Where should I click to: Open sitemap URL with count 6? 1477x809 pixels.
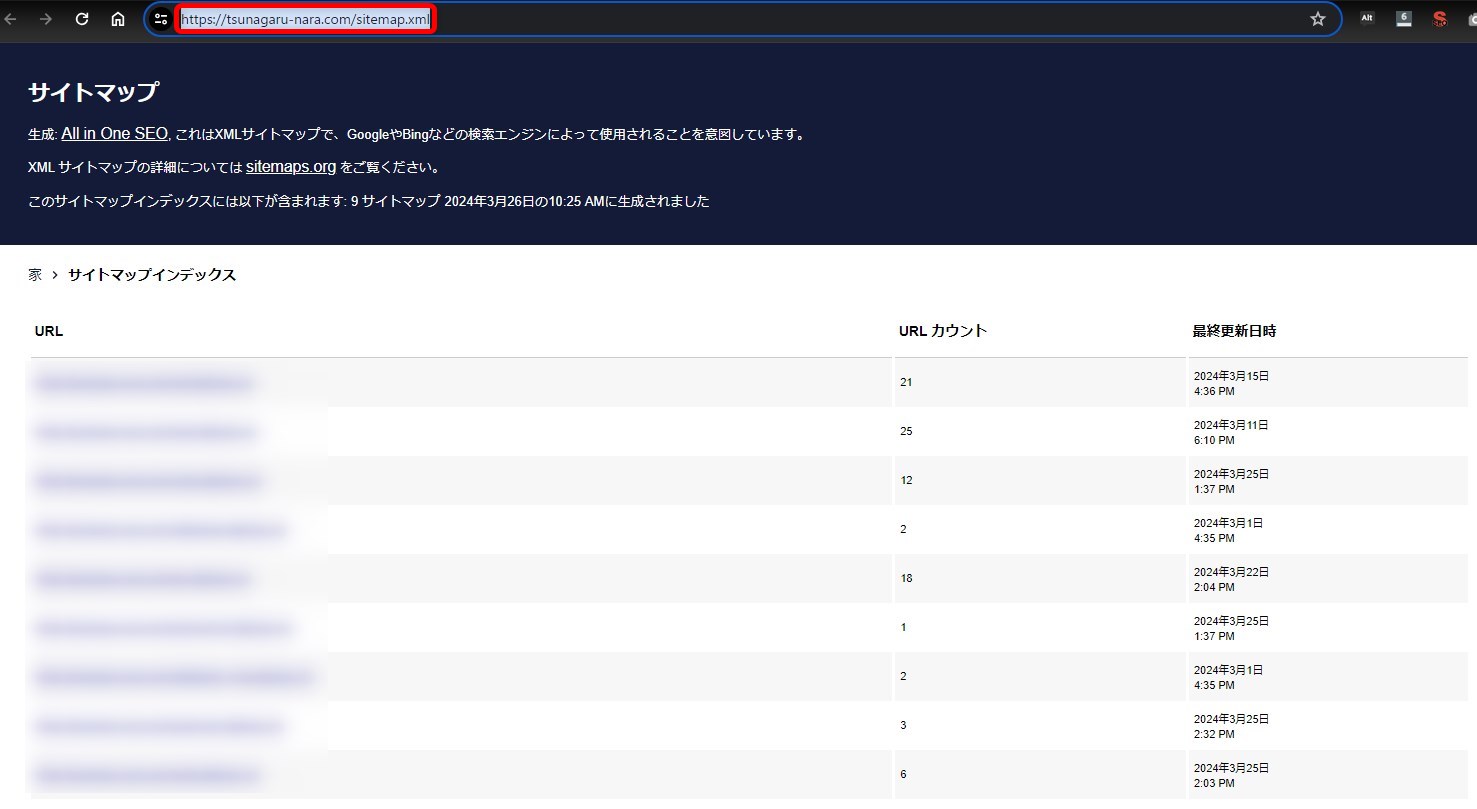tap(147, 775)
